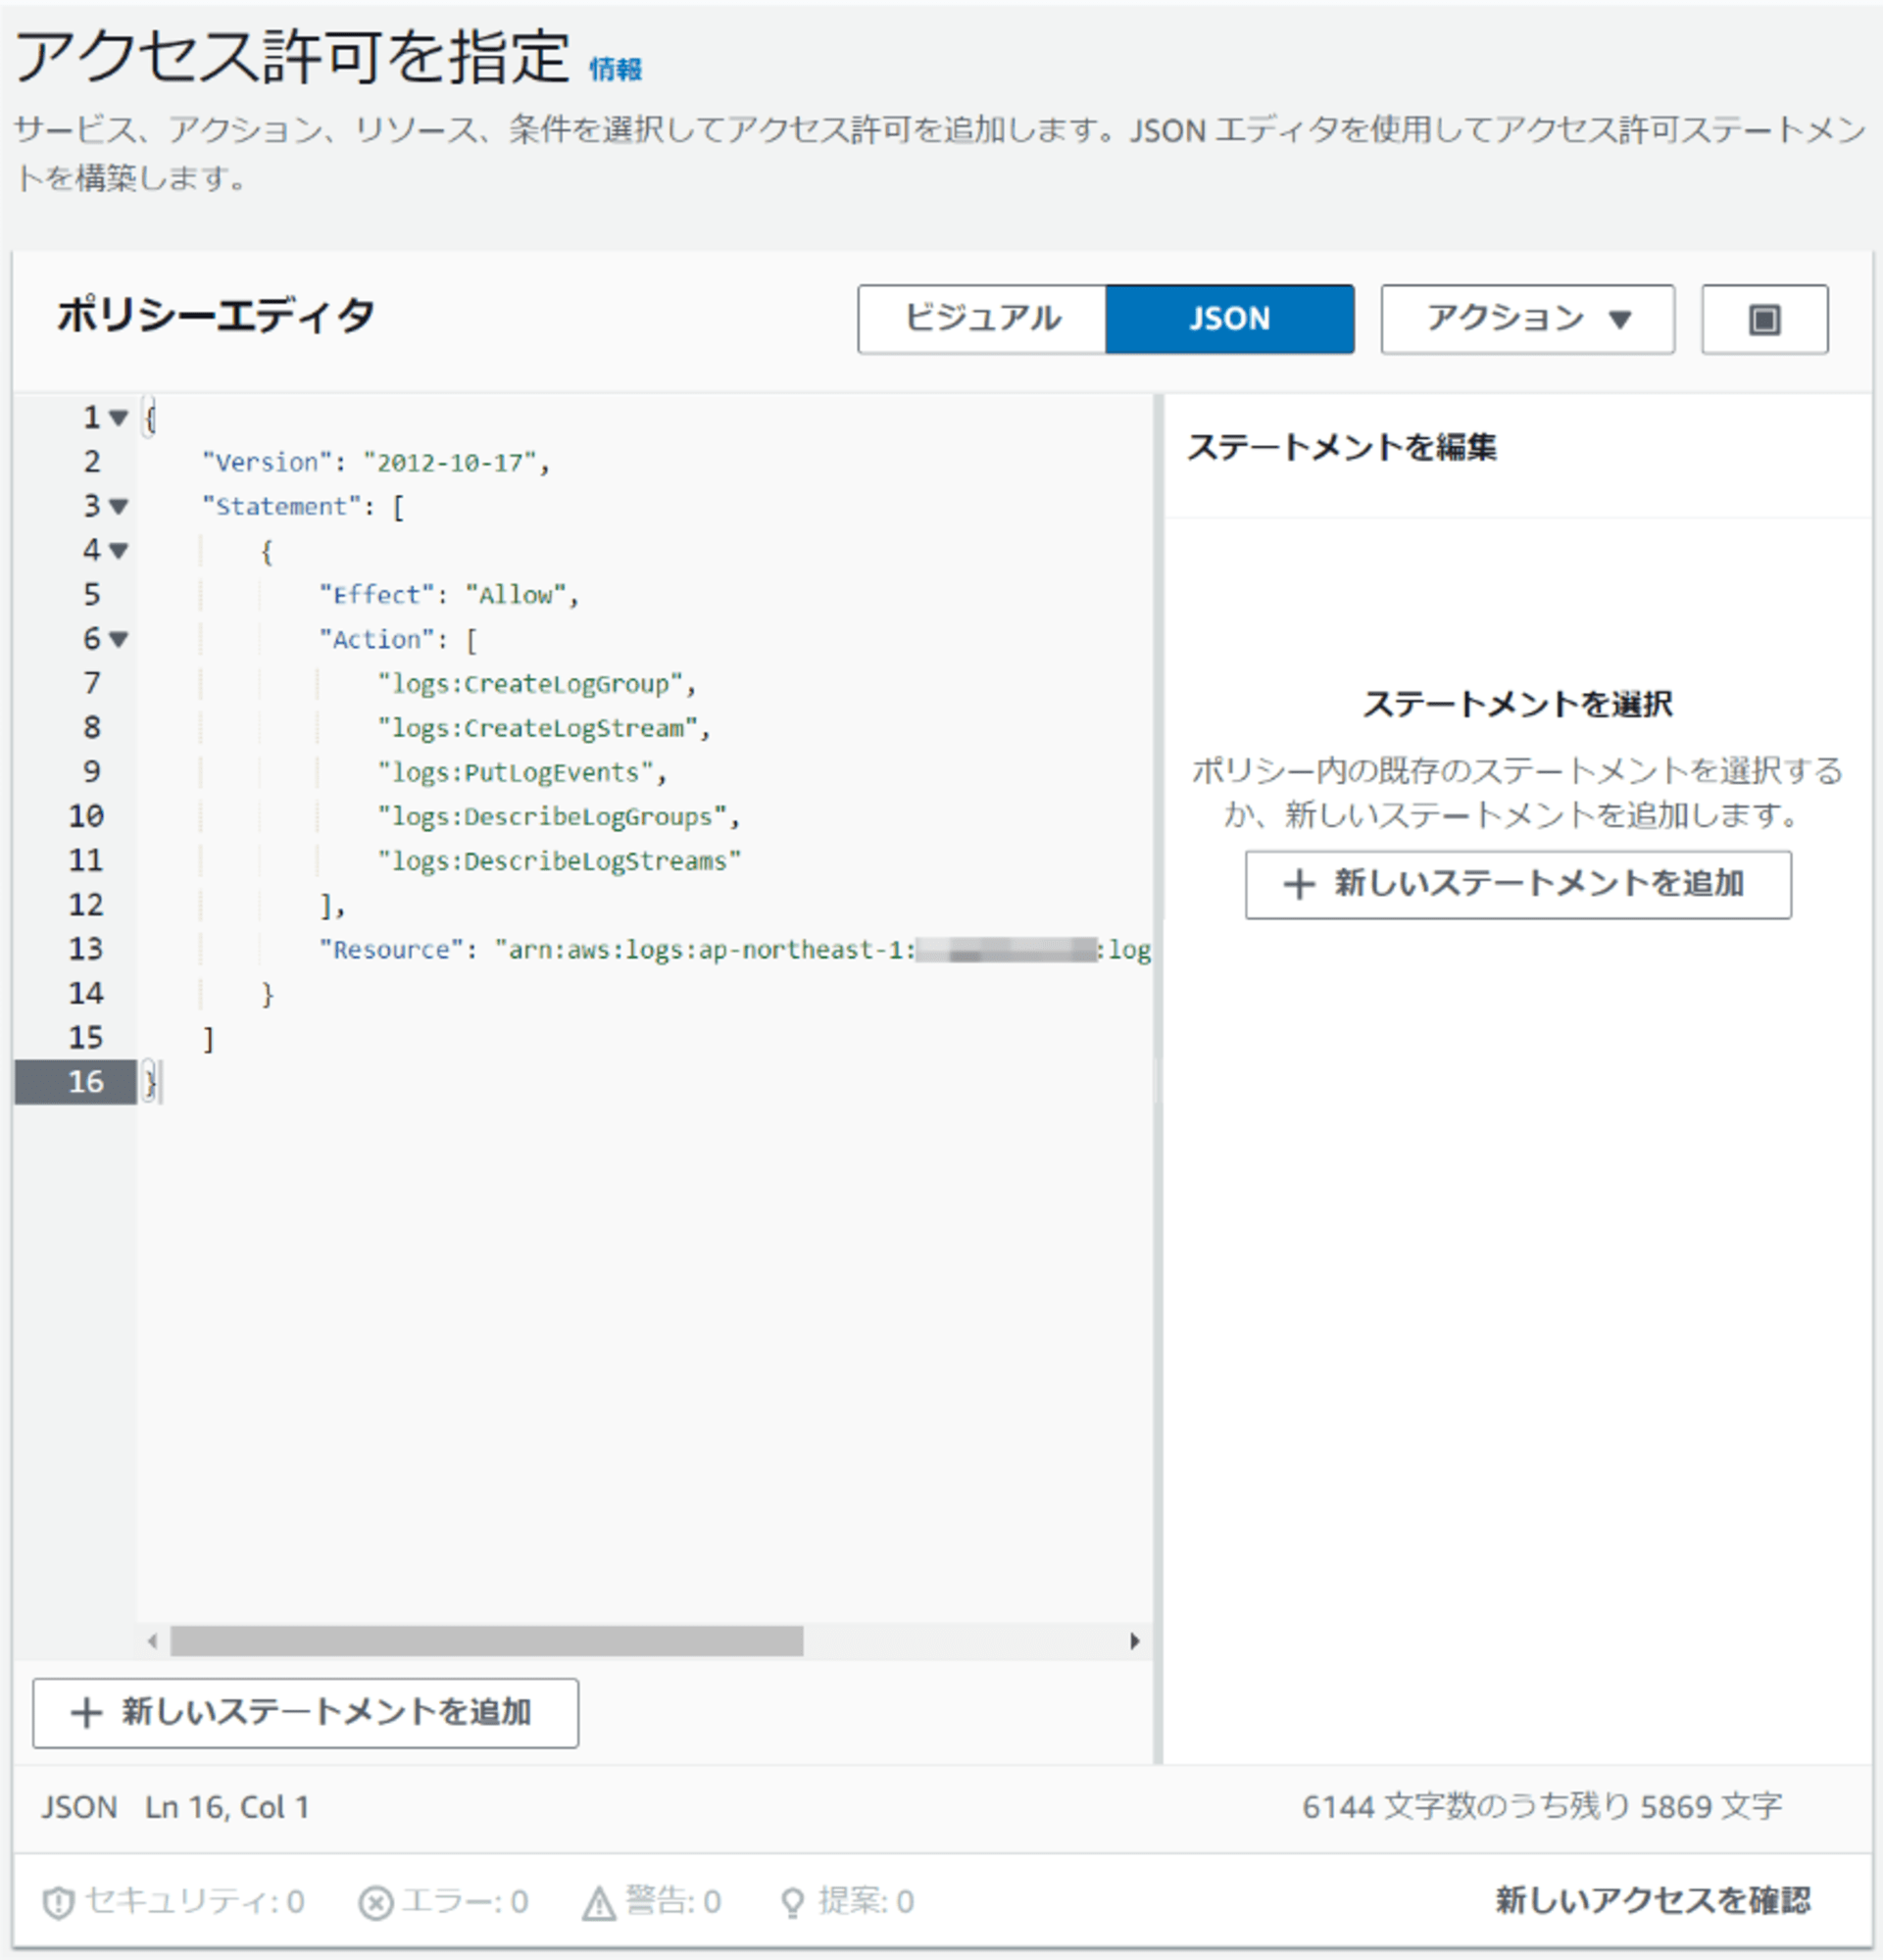Toggle the side panel layout icon button

point(1764,319)
